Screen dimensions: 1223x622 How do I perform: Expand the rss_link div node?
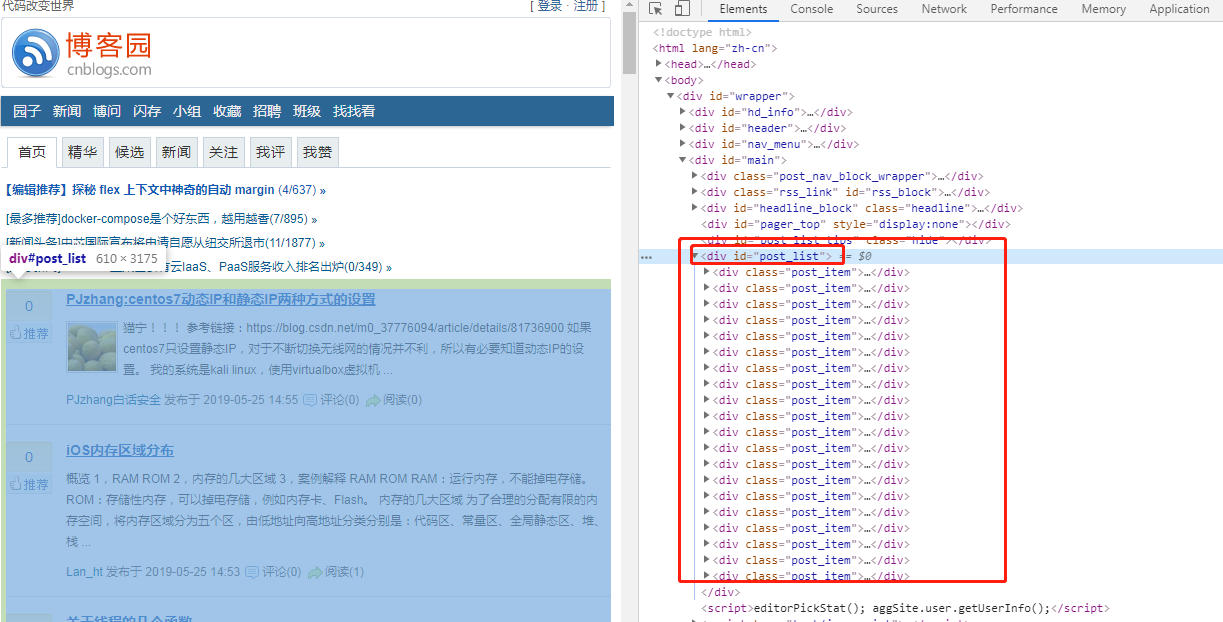pyautogui.click(x=695, y=192)
